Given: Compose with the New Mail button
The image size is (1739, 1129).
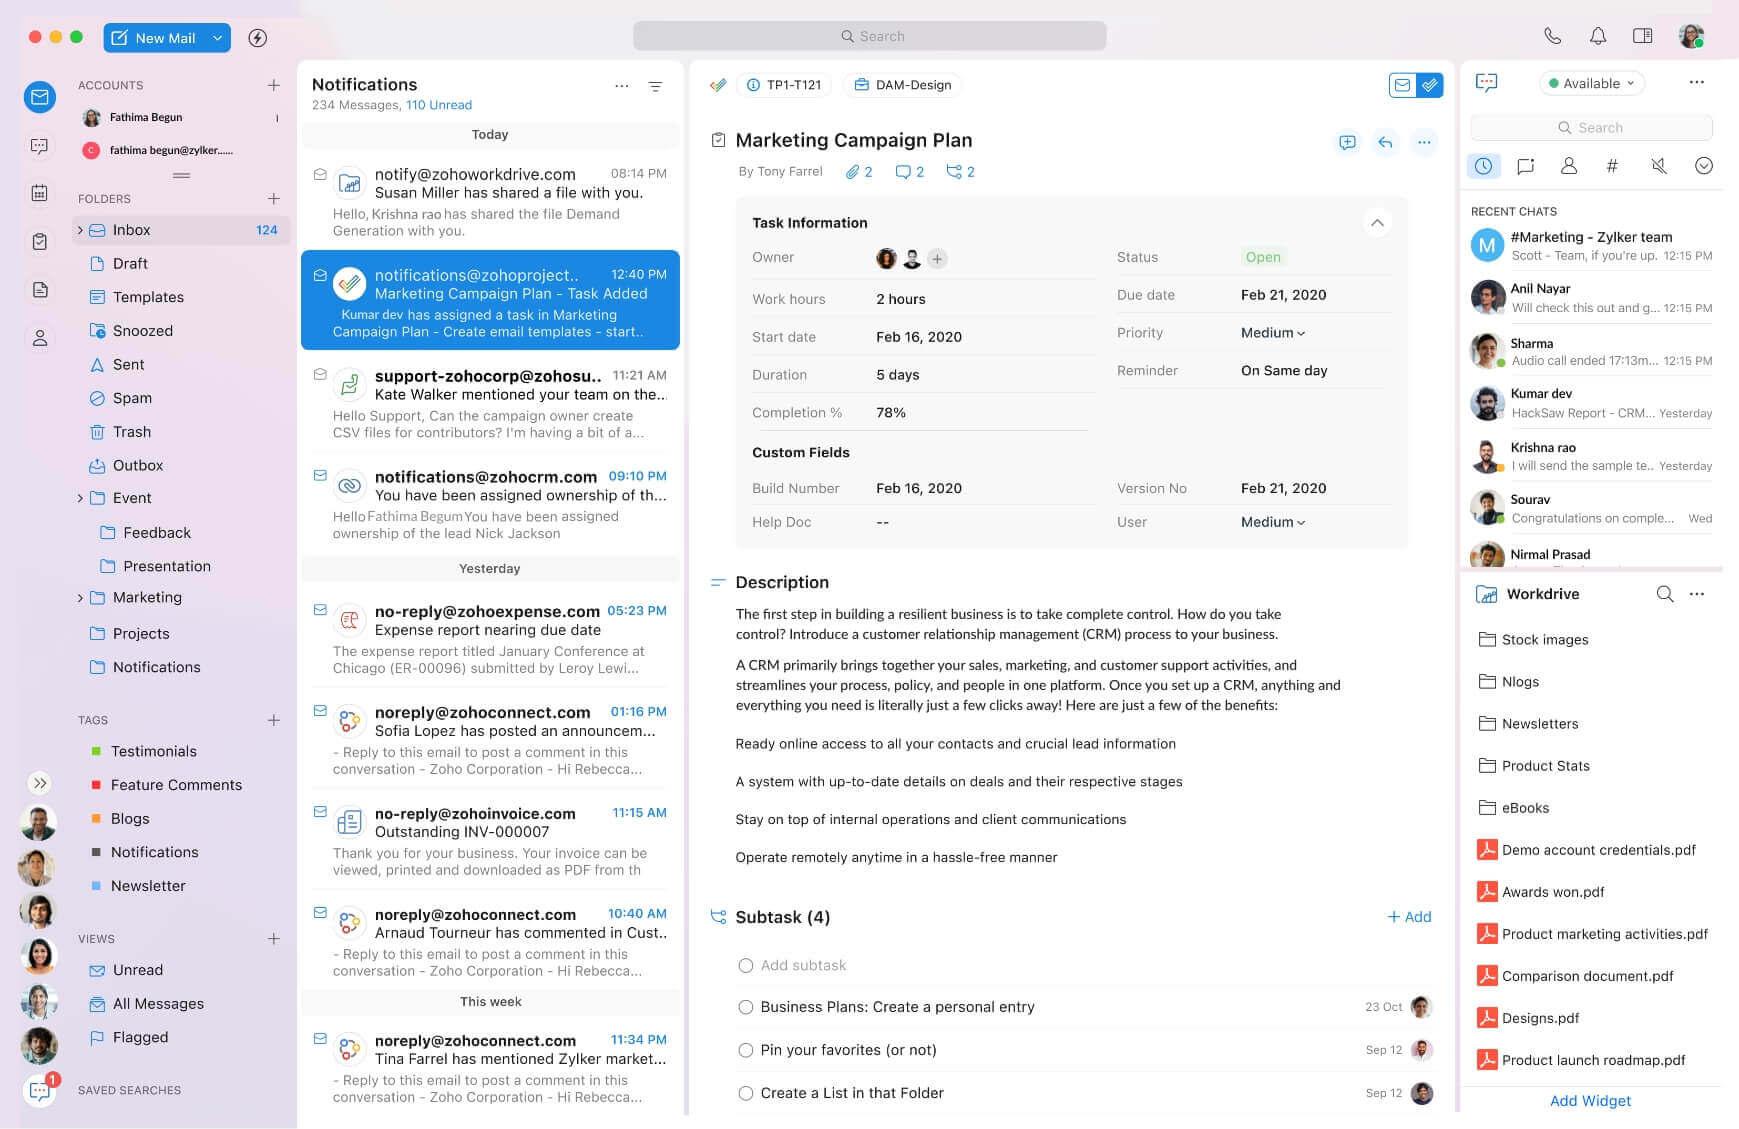Looking at the screenshot, I should coord(154,38).
